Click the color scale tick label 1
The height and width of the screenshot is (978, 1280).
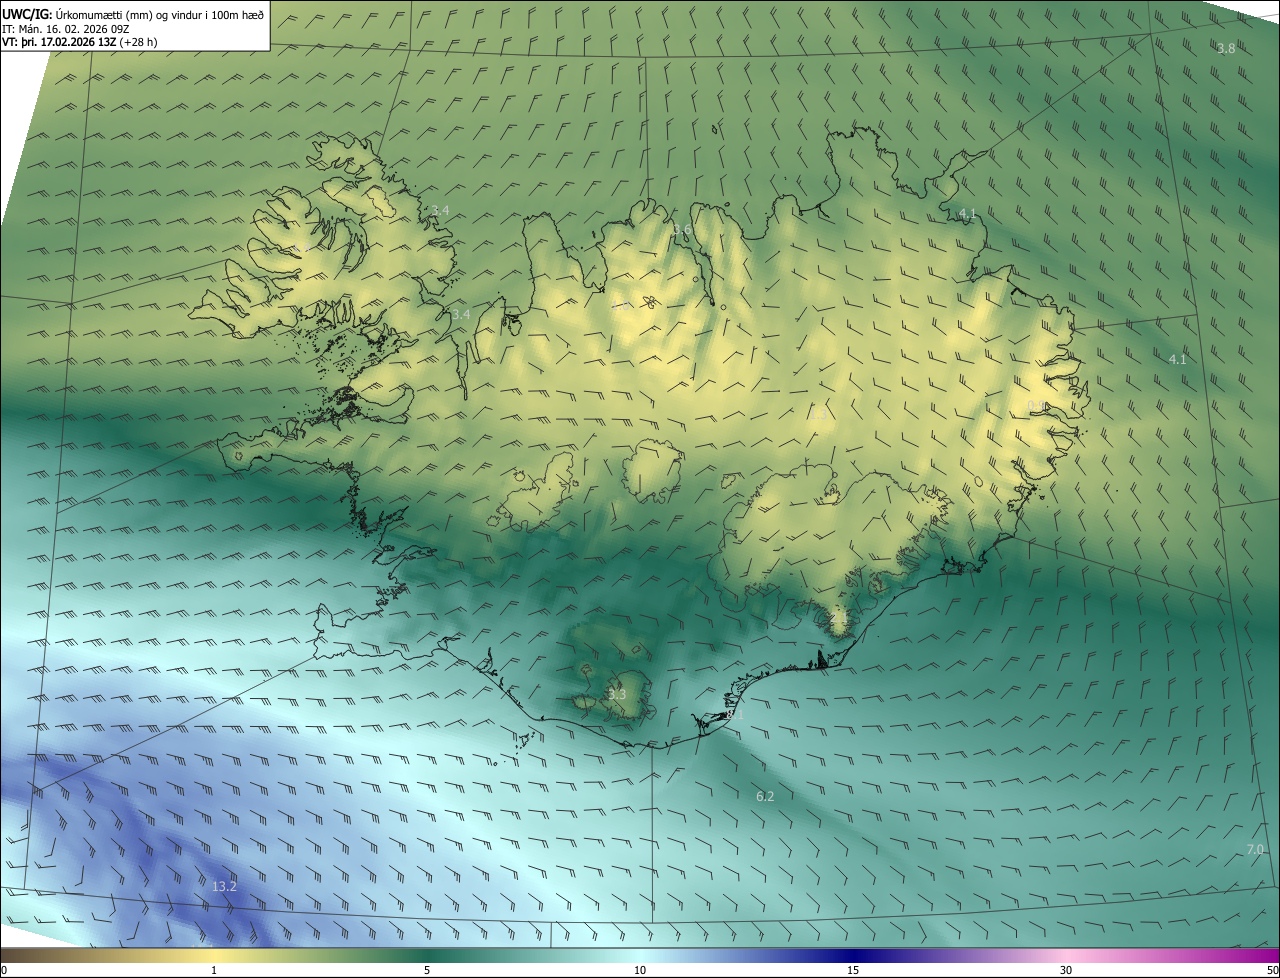coord(214,970)
